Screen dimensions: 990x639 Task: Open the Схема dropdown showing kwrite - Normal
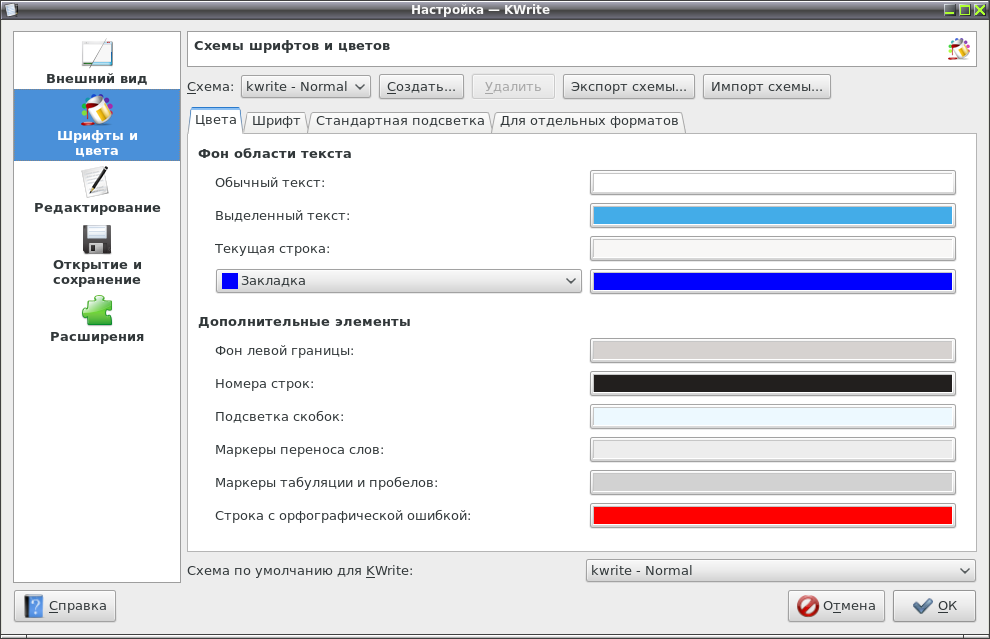click(306, 87)
